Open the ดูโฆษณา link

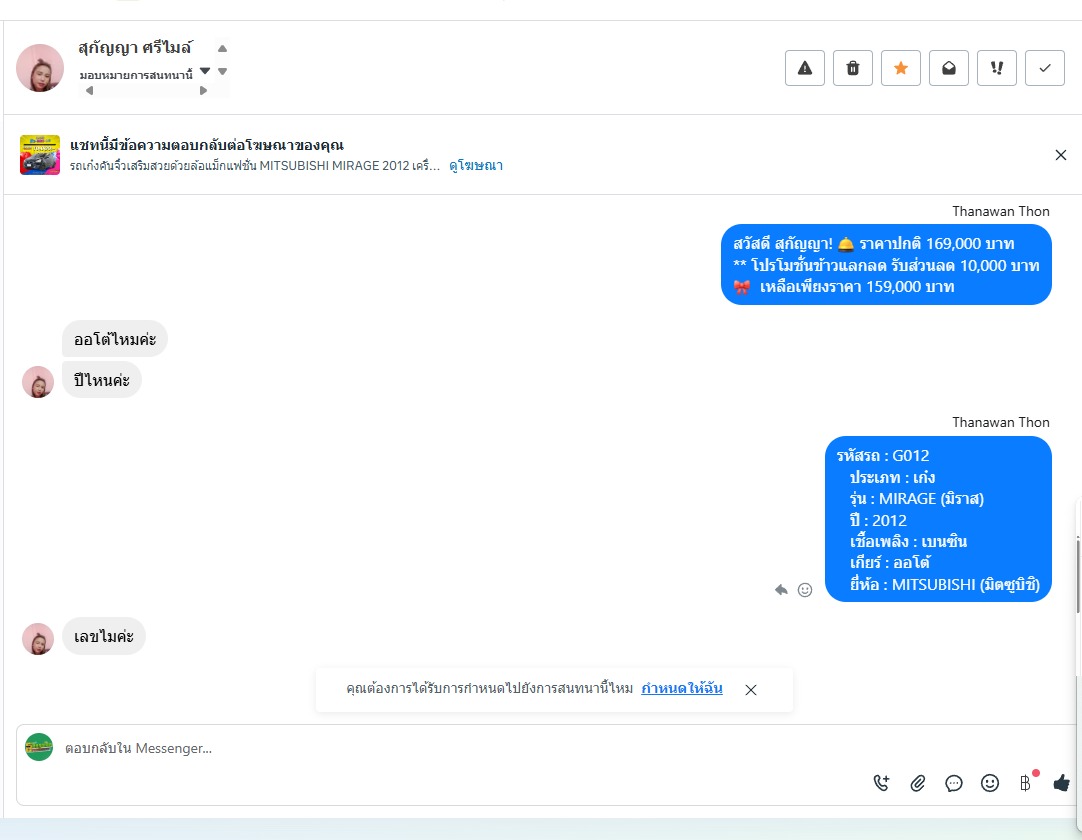475,166
